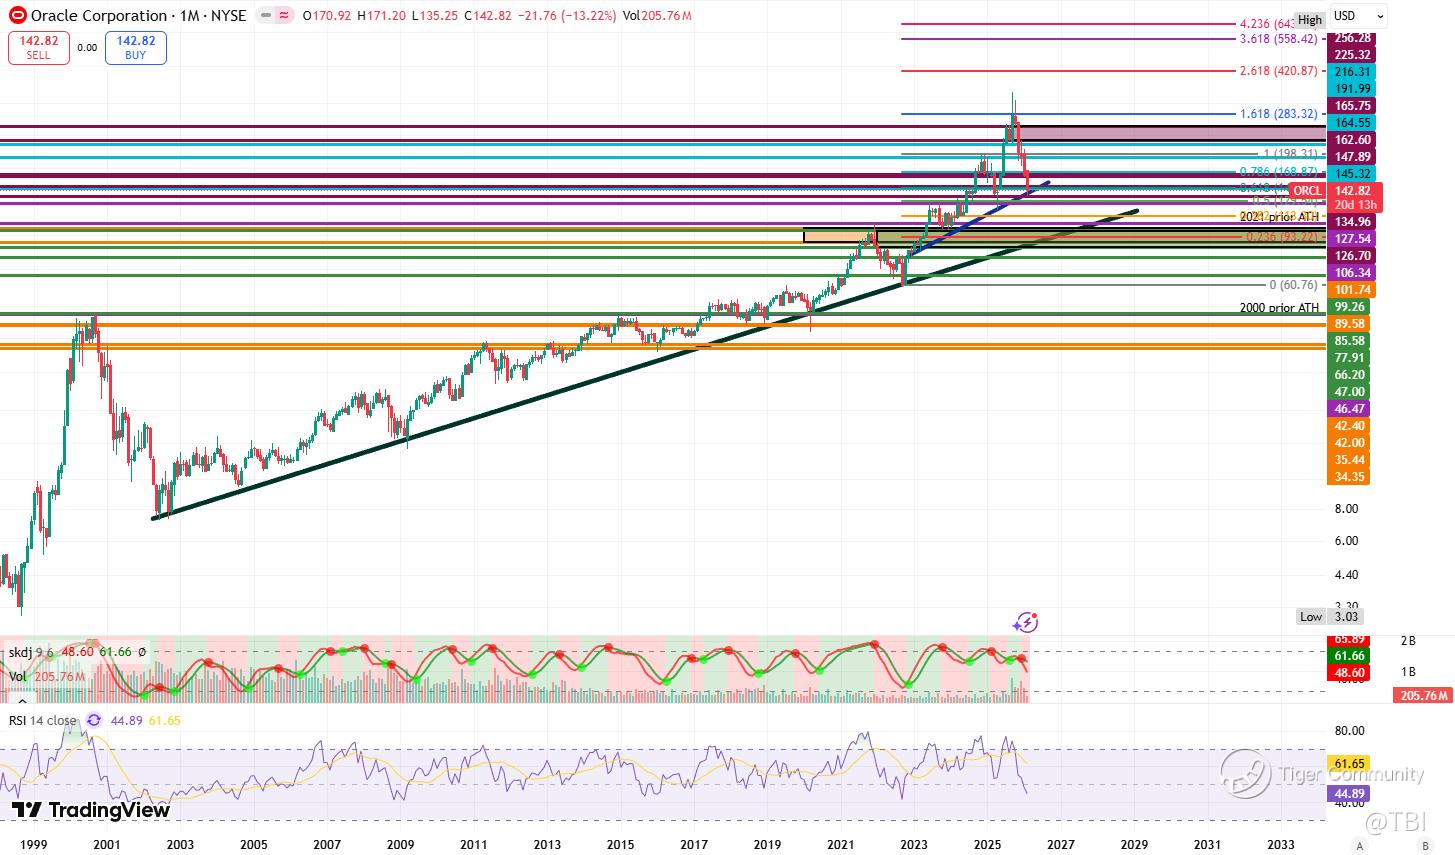
Task: Click the 101.74 orange price level label
Action: coord(1350,289)
